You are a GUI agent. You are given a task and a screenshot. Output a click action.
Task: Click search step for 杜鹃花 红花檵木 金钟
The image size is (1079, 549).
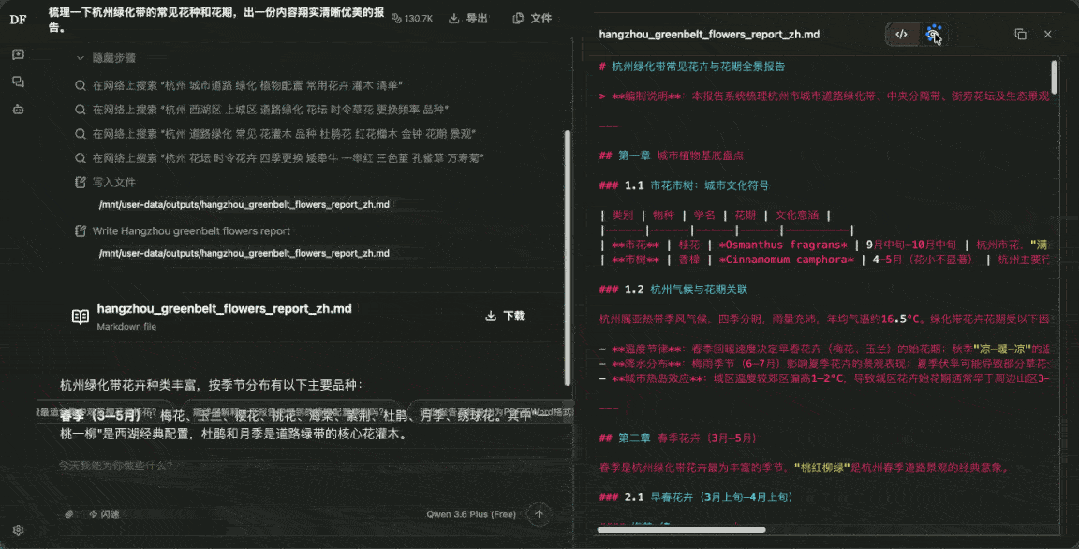[x=275, y=133]
